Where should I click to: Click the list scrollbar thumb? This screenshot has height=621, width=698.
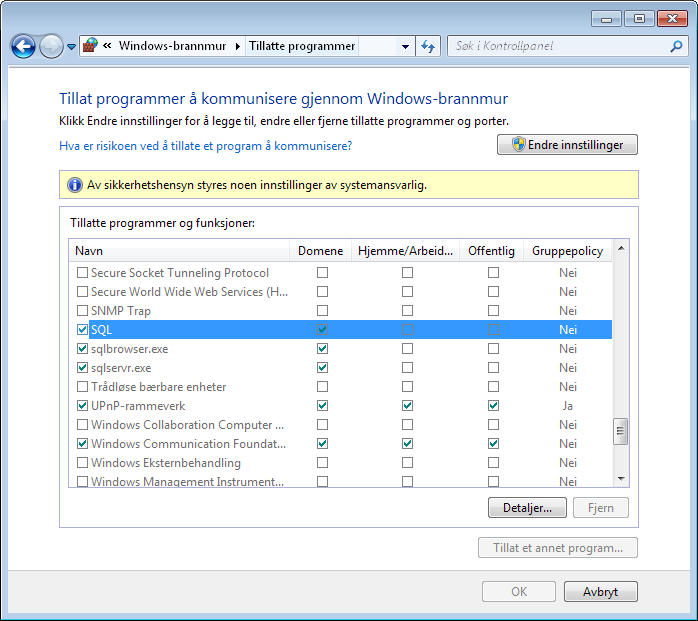(621, 431)
